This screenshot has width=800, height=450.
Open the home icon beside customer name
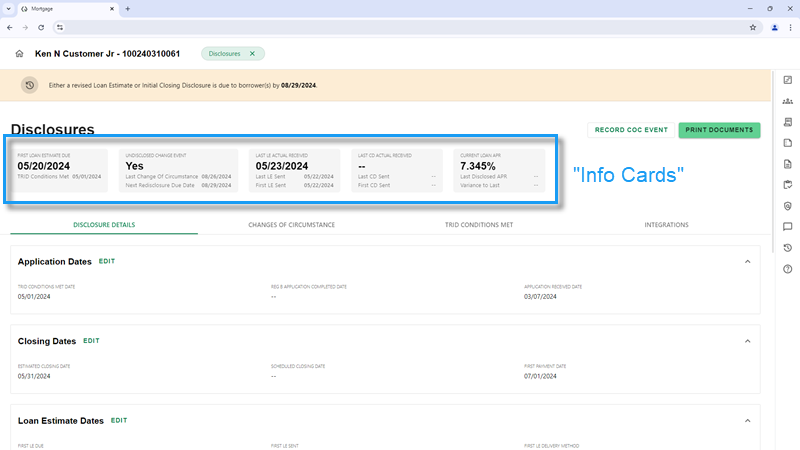(x=19, y=54)
